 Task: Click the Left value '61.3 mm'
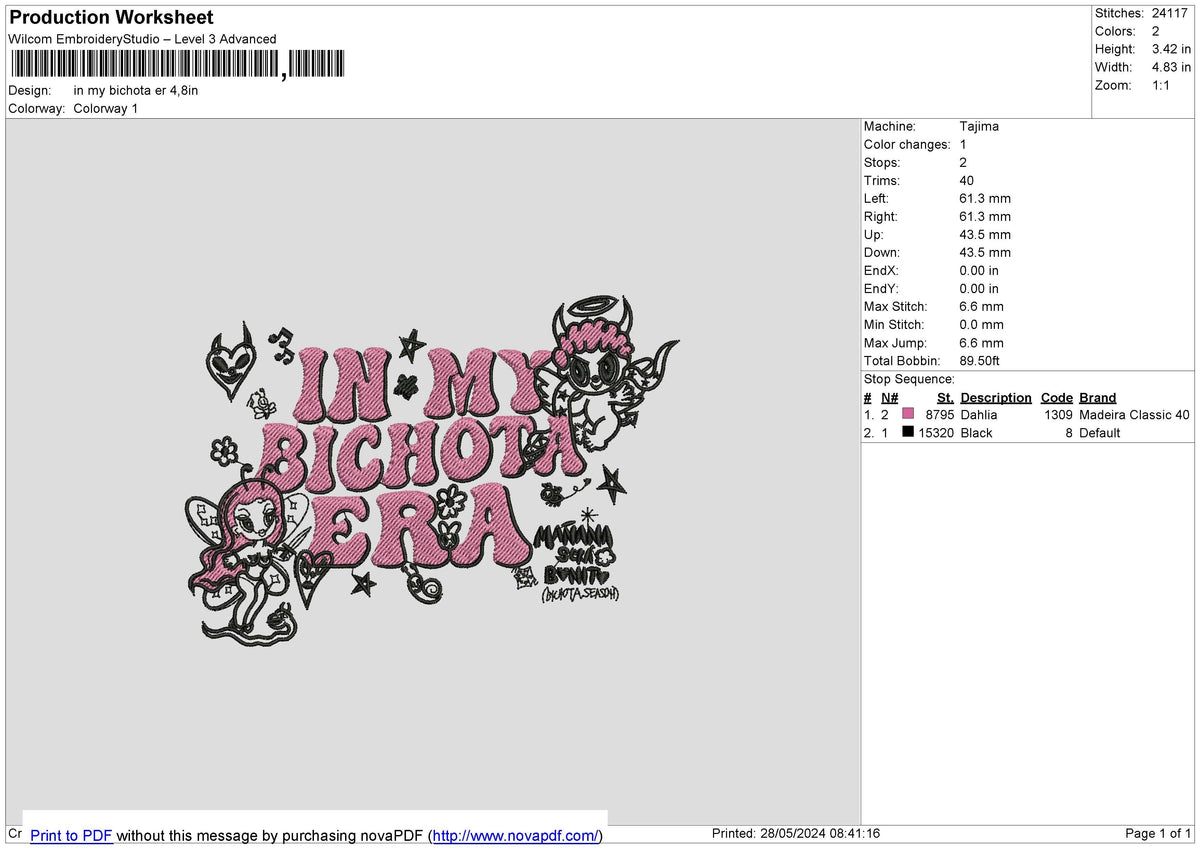tap(985, 198)
